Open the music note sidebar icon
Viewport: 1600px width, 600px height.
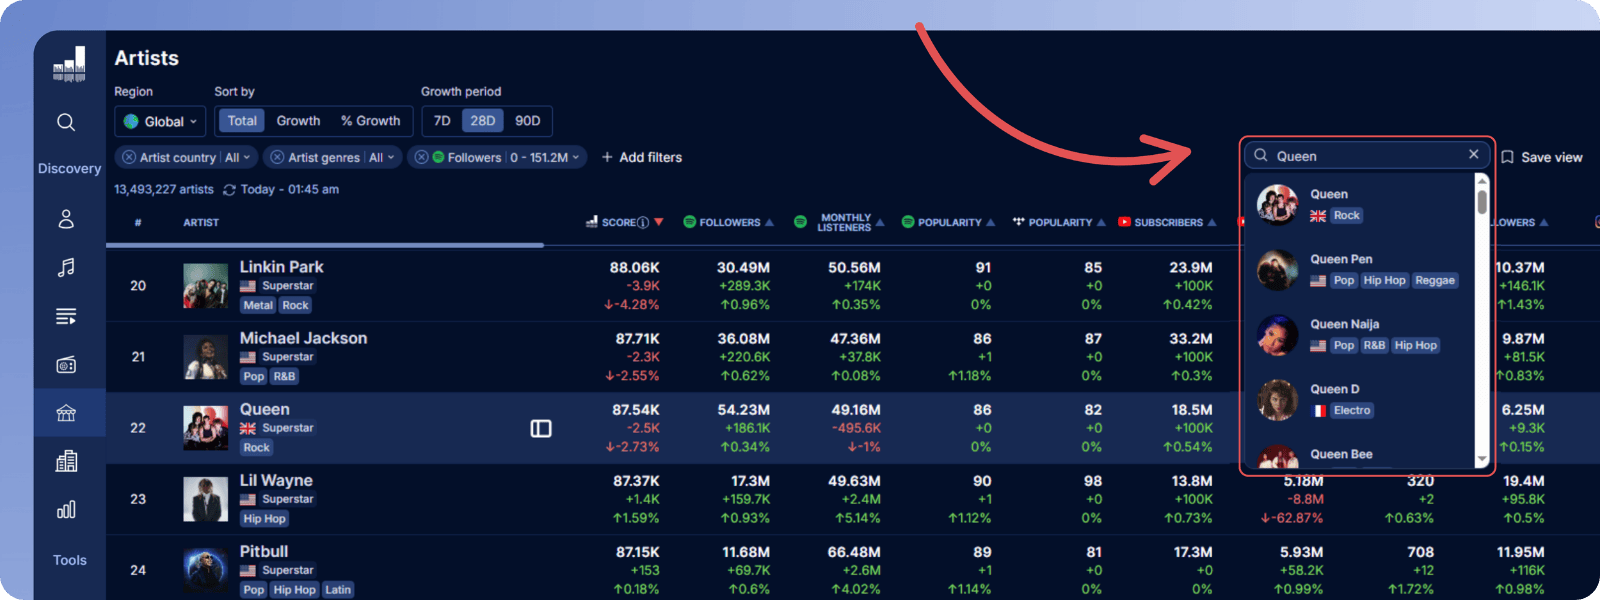[66, 267]
